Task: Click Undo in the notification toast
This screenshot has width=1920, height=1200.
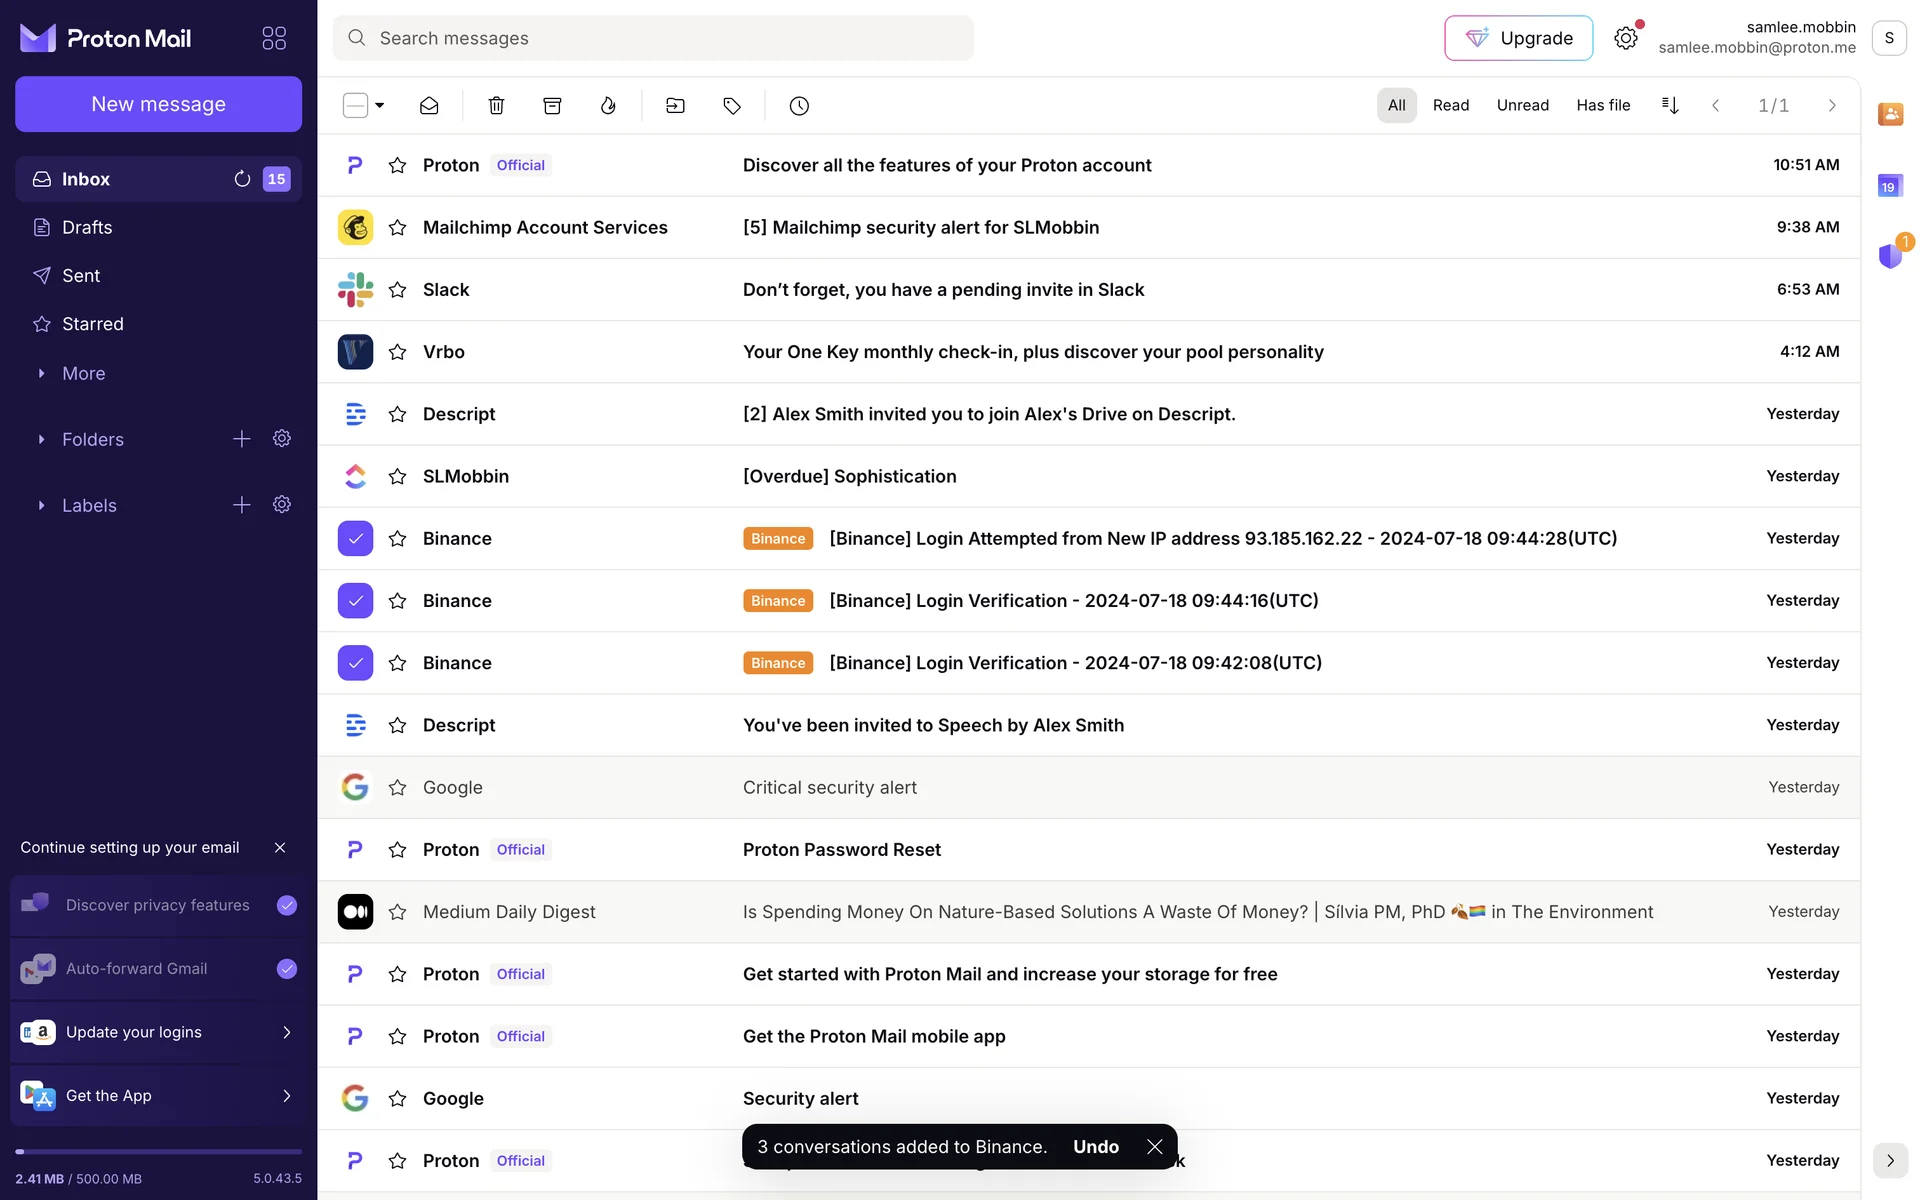Action: 1095,1147
